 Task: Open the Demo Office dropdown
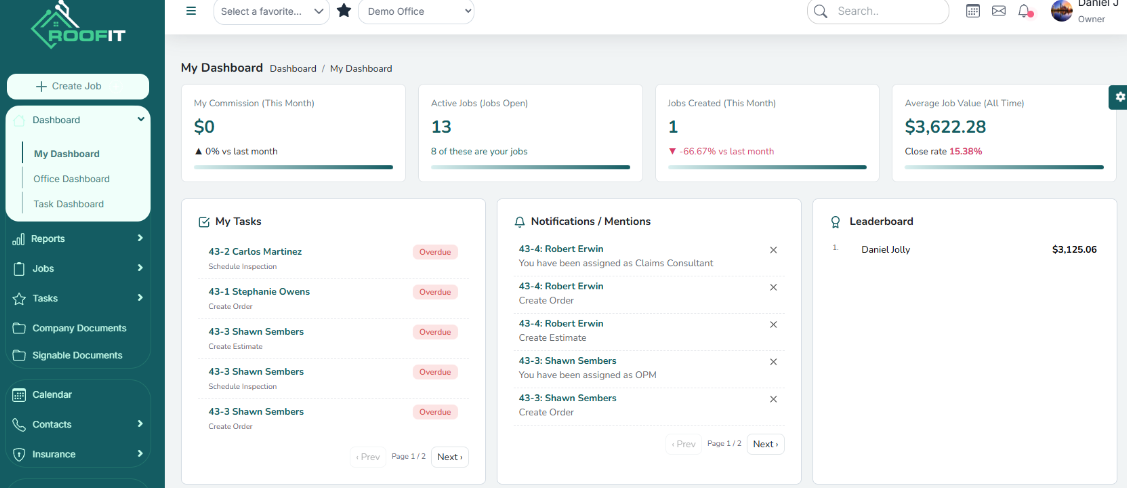[x=416, y=12]
